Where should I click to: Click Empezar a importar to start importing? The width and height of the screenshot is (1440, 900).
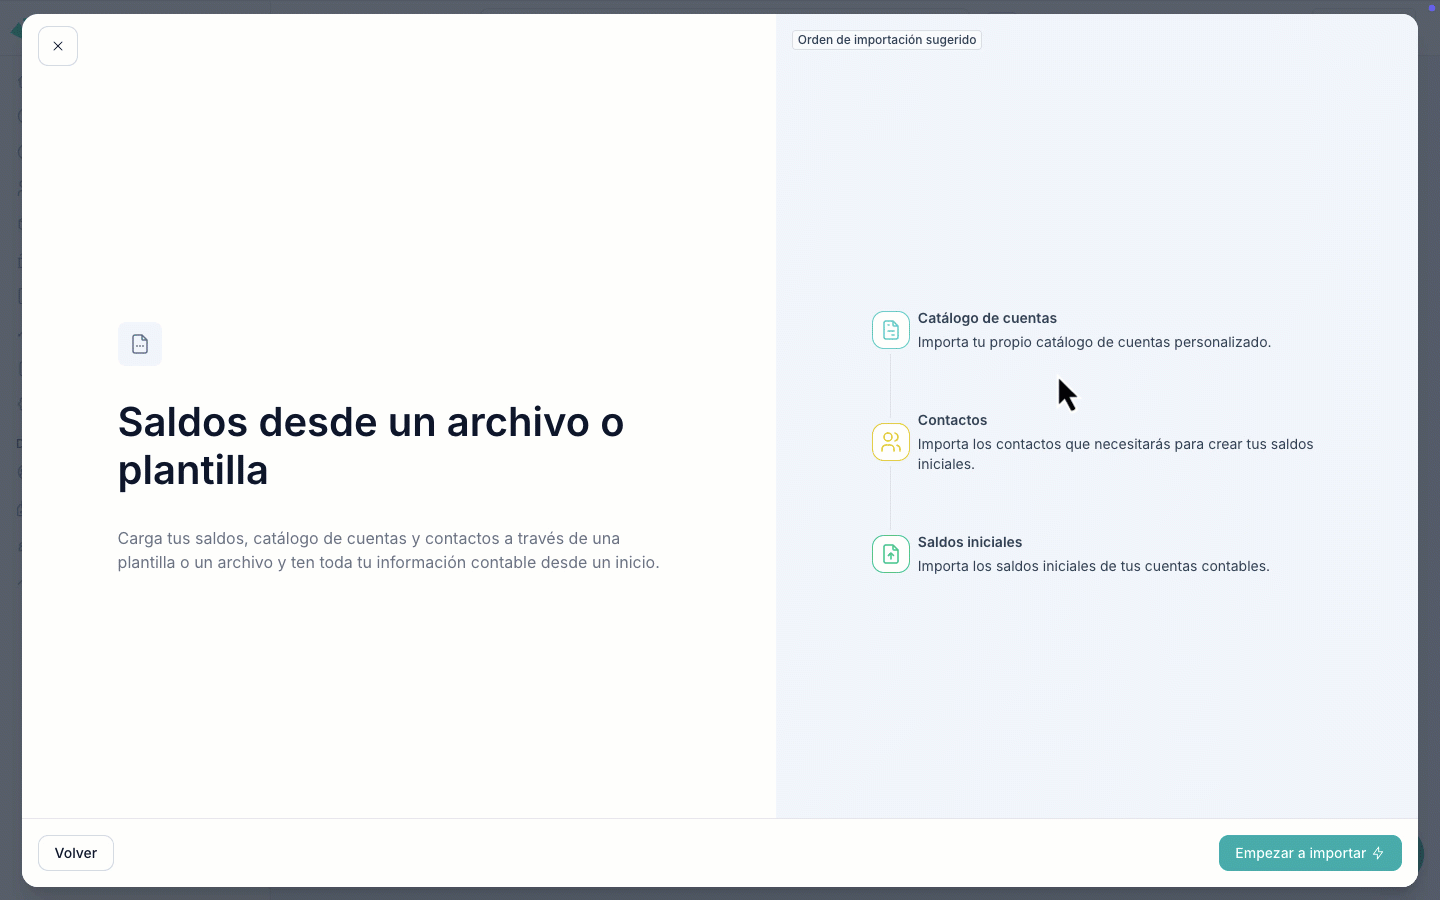point(1310,853)
